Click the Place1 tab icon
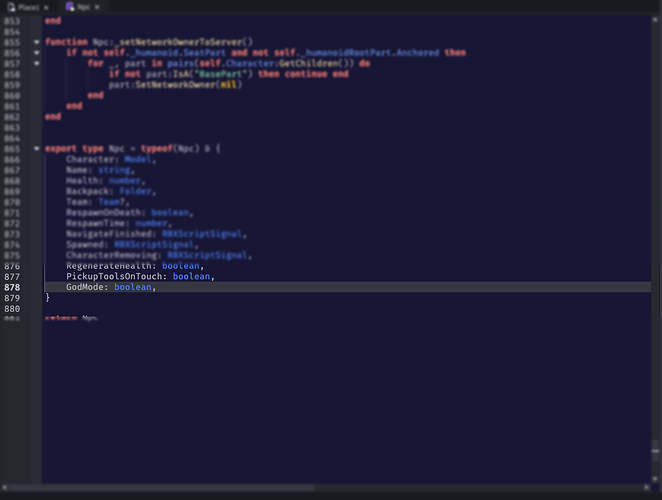Viewport: 662px width, 500px height. point(11,7)
